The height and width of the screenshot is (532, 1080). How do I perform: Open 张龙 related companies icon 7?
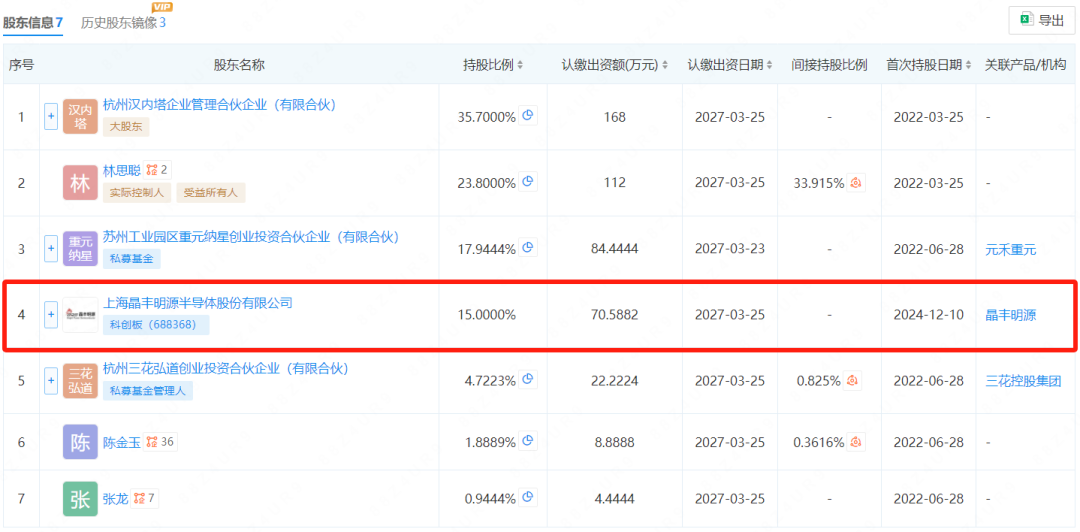(x=145, y=499)
